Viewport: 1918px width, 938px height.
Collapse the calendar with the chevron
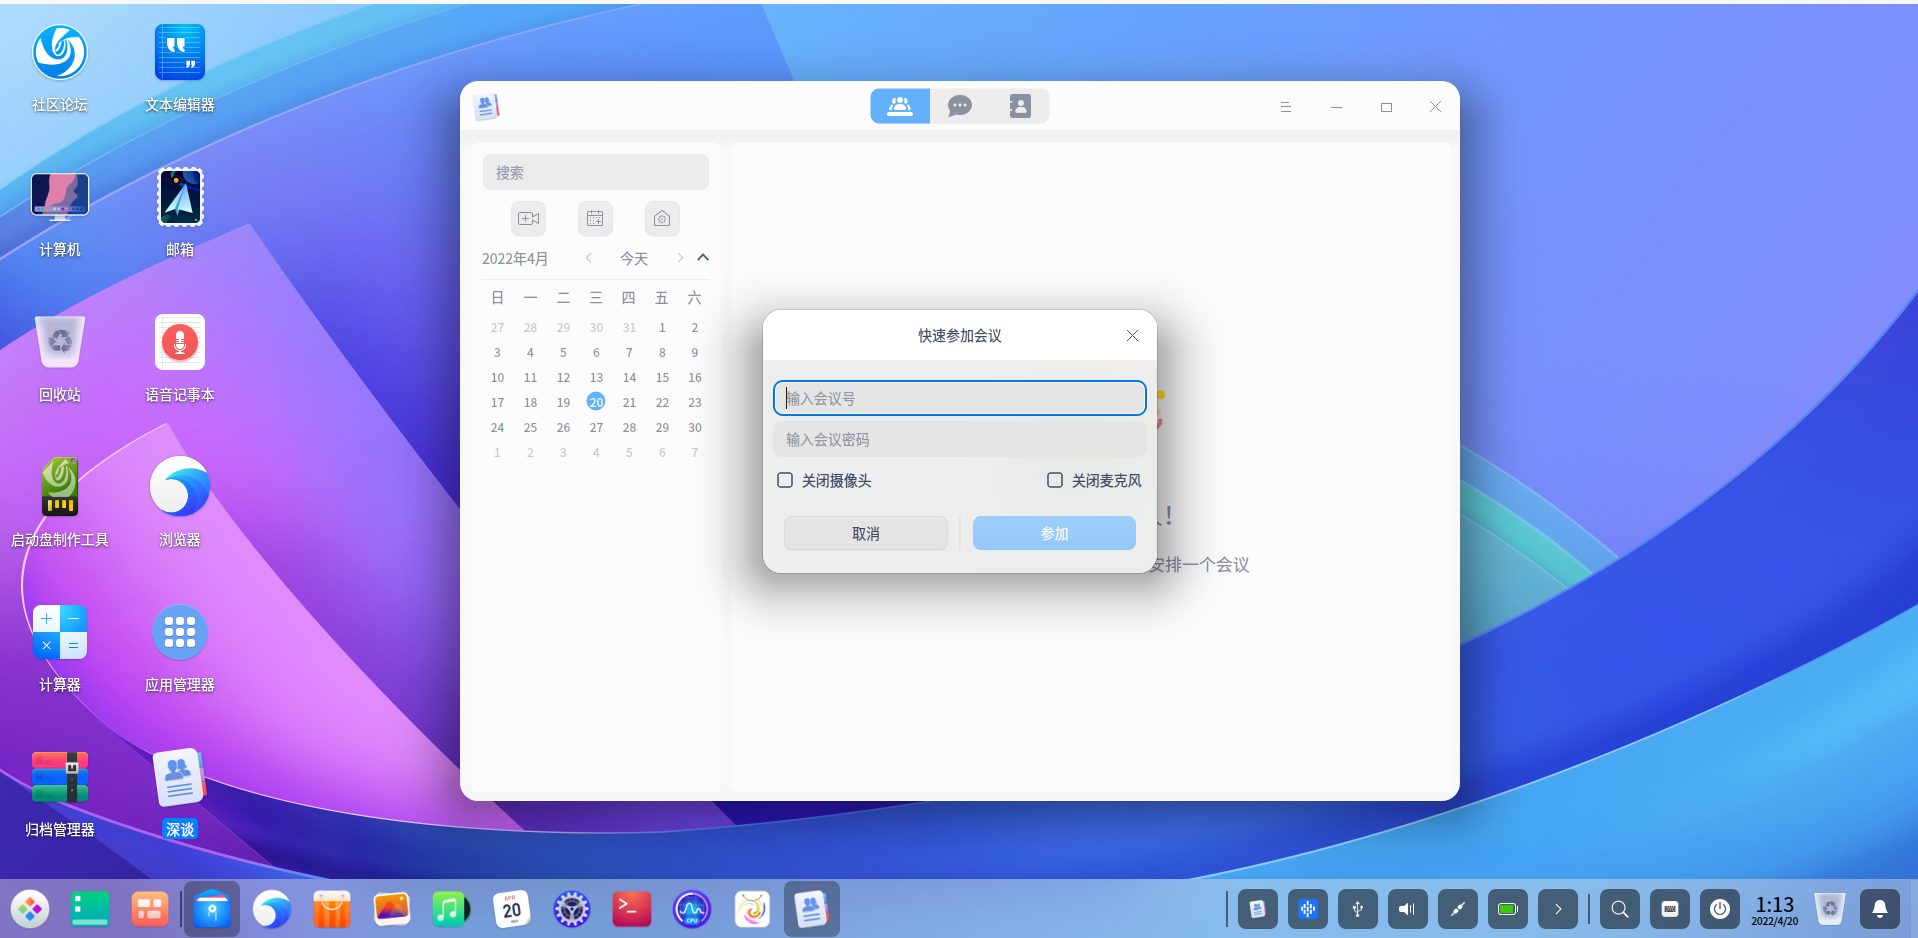point(702,257)
